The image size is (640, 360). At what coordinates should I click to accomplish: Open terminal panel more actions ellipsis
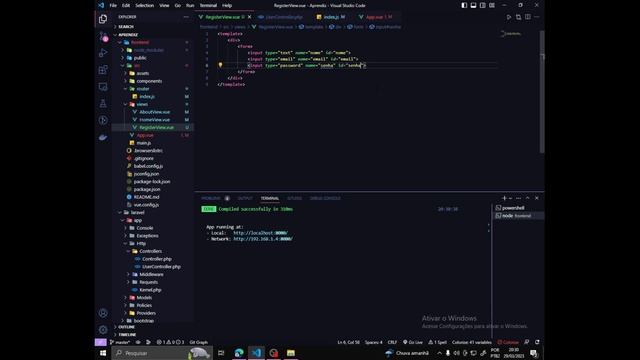pos(518,198)
